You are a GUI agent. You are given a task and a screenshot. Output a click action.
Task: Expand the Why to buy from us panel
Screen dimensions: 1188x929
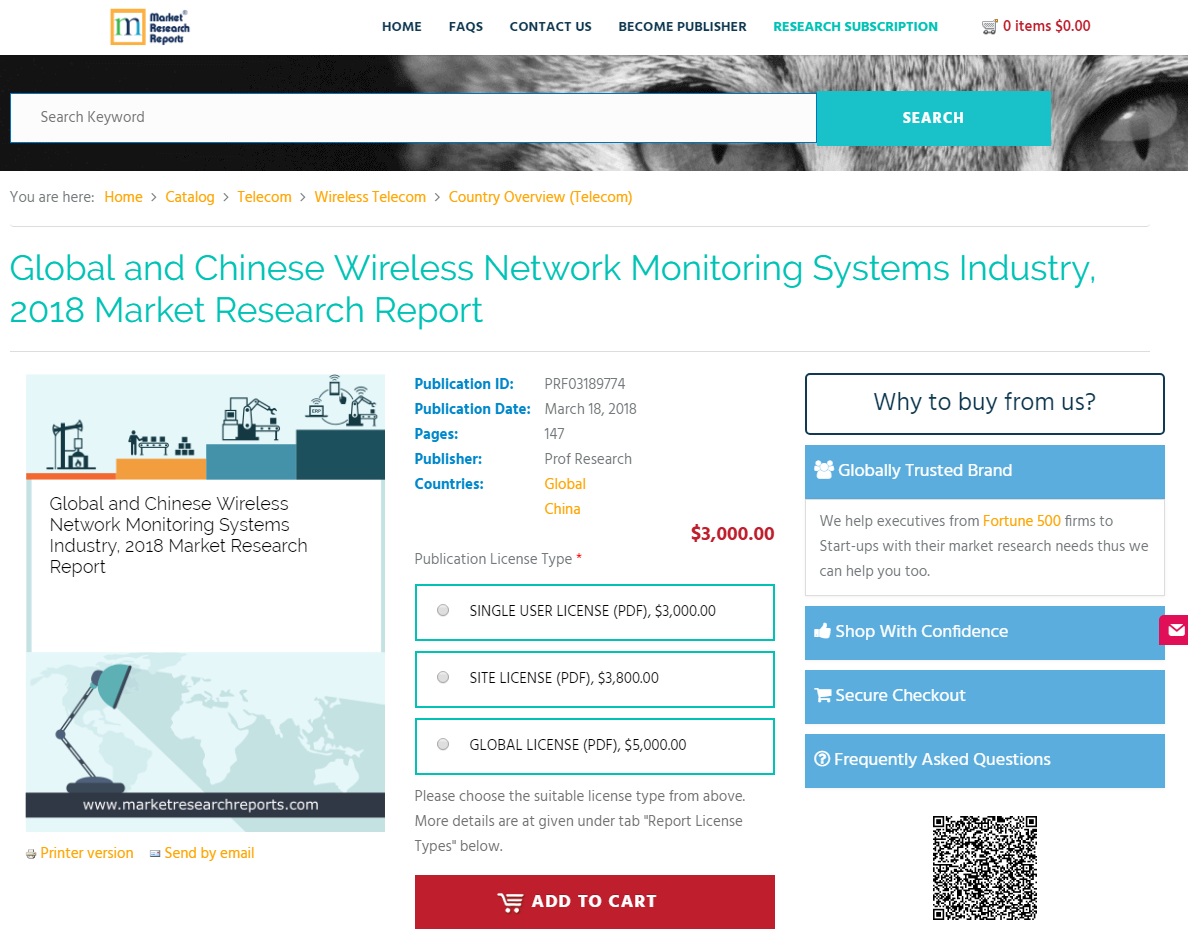[984, 403]
